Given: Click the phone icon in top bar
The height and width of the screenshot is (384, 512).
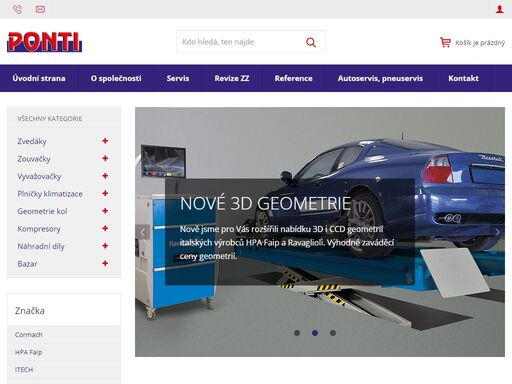Looking at the screenshot, I should (x=17, y=9).
